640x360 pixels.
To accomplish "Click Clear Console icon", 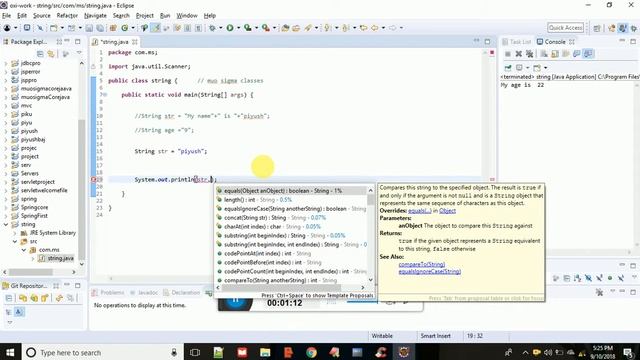I will pos(544,54).
